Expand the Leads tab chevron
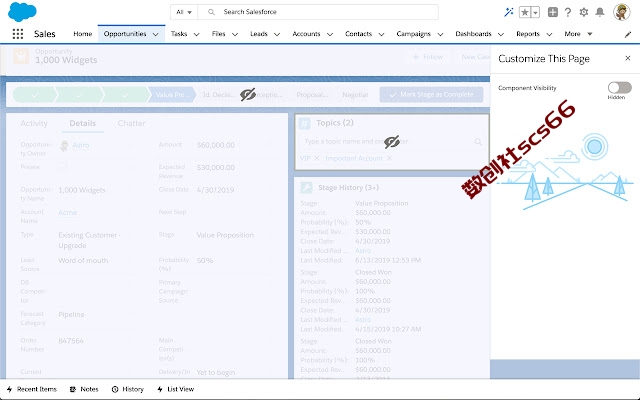640x400 pixels. (277, 35)
